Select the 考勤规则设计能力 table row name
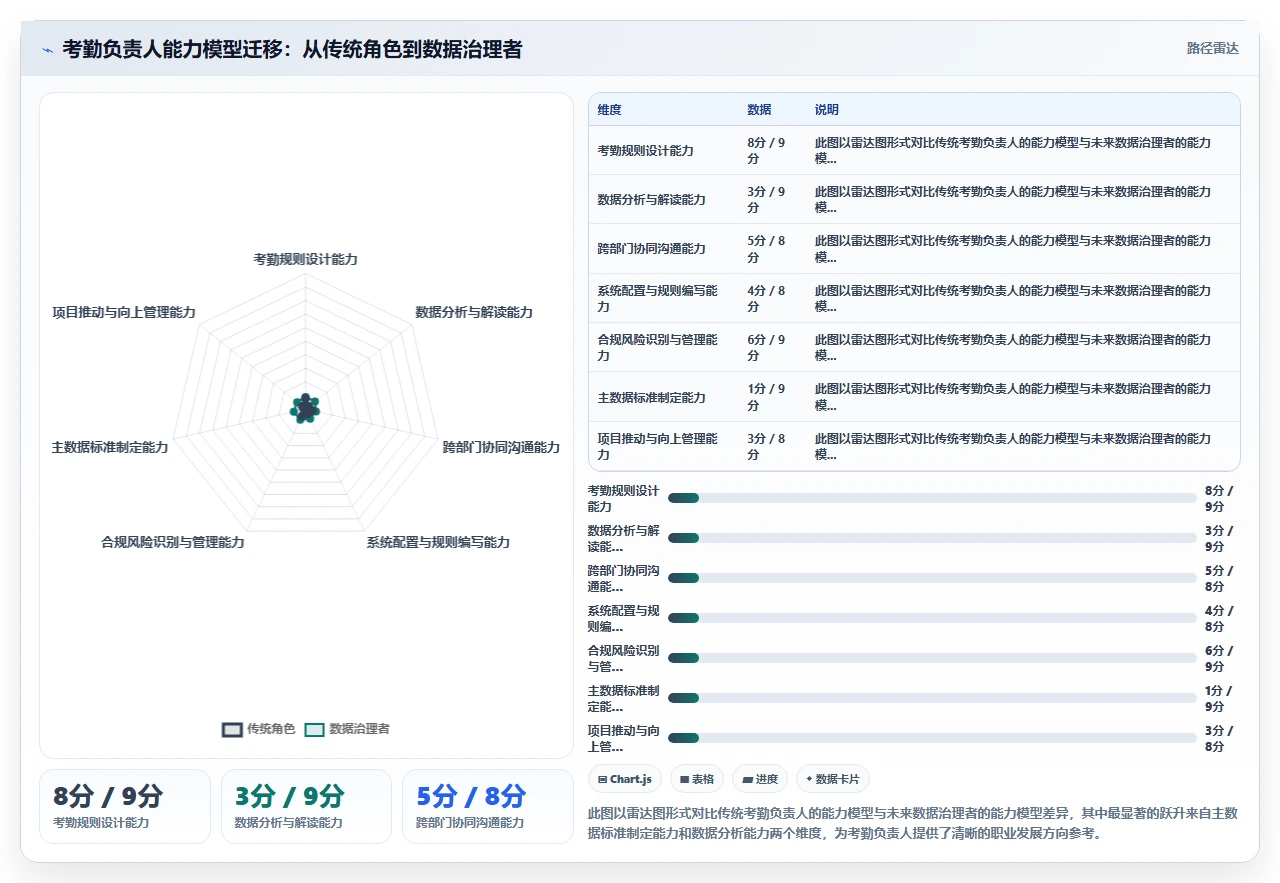The height and width of the screenshot is (883, 1280). [x=645, y=151]
